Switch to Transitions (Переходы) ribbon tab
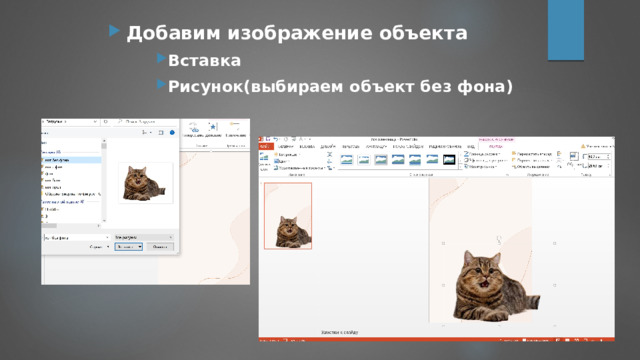Viewport: 640px width, 360px height. click(351, 146)
